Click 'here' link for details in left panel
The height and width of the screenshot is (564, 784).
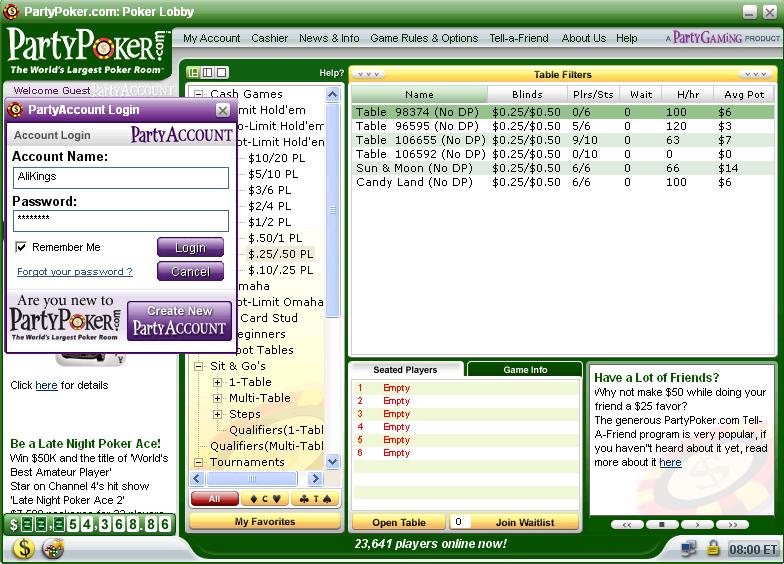46,385
